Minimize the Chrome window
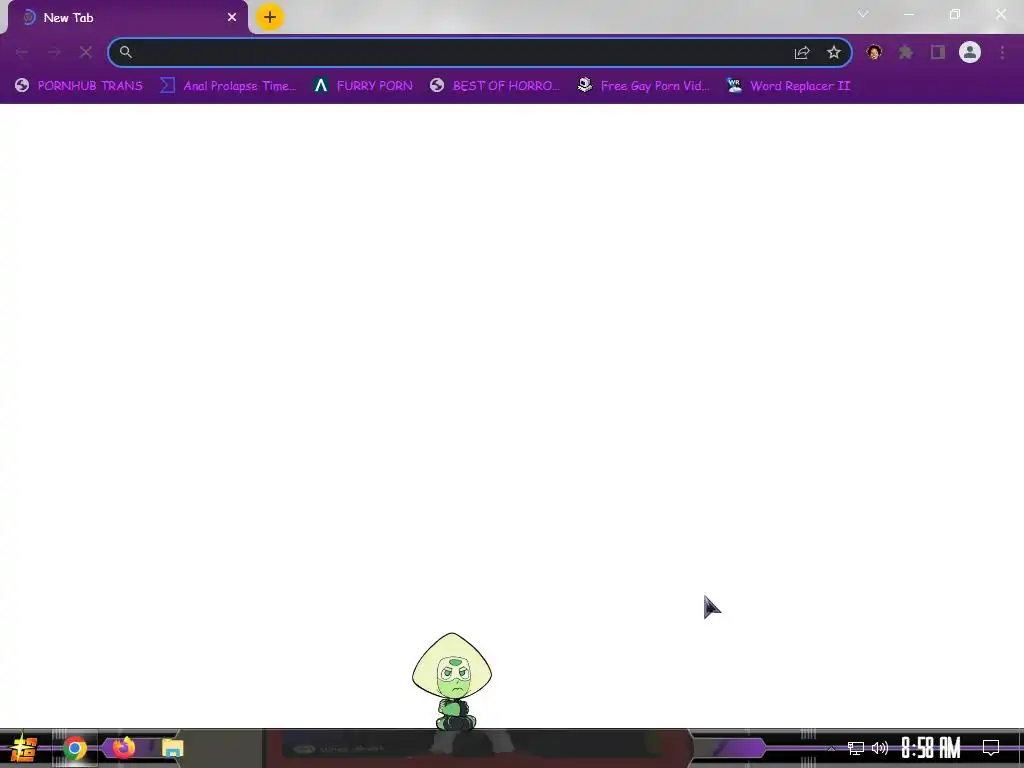Screen dimensions: 1024x768 (x=908, y=14)
